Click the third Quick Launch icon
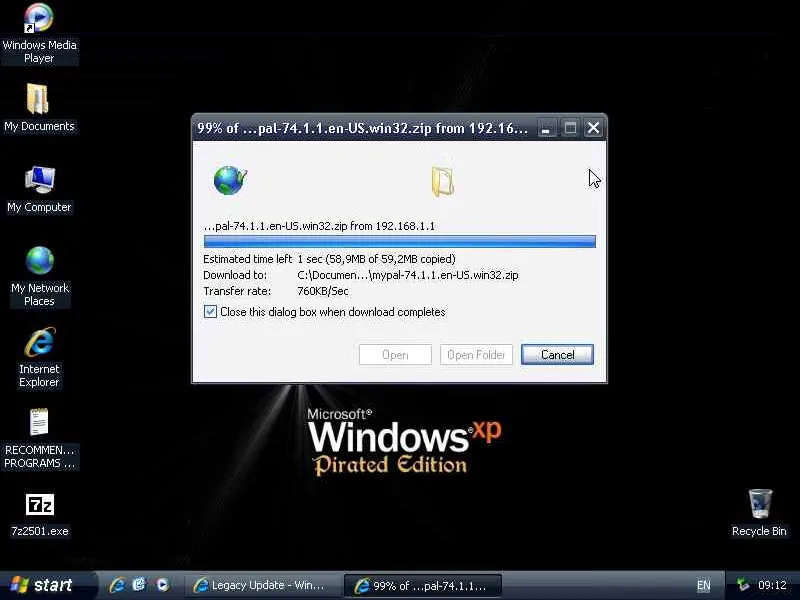 162,585
